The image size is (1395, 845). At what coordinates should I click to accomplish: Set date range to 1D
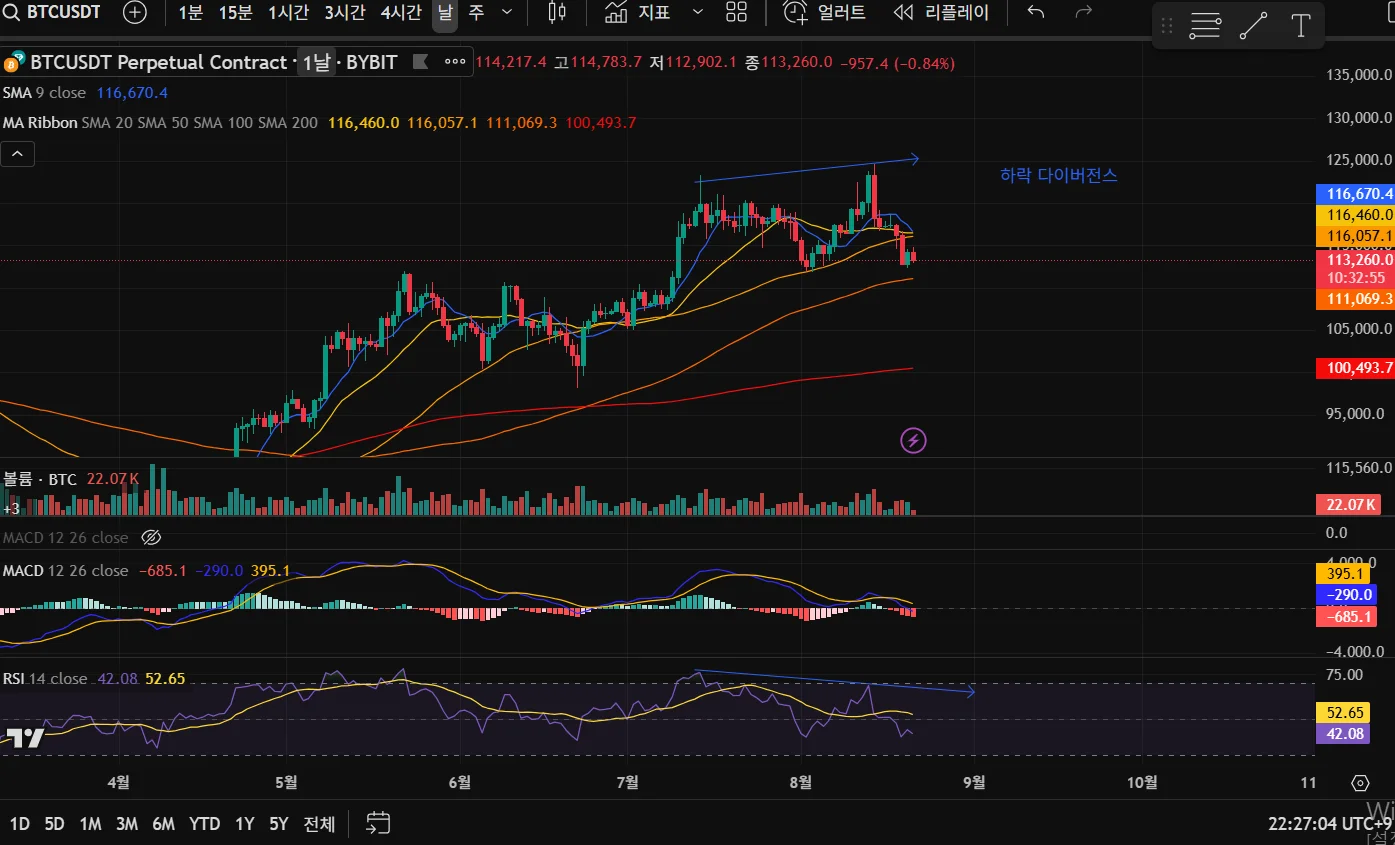click(x=19, y=824)
